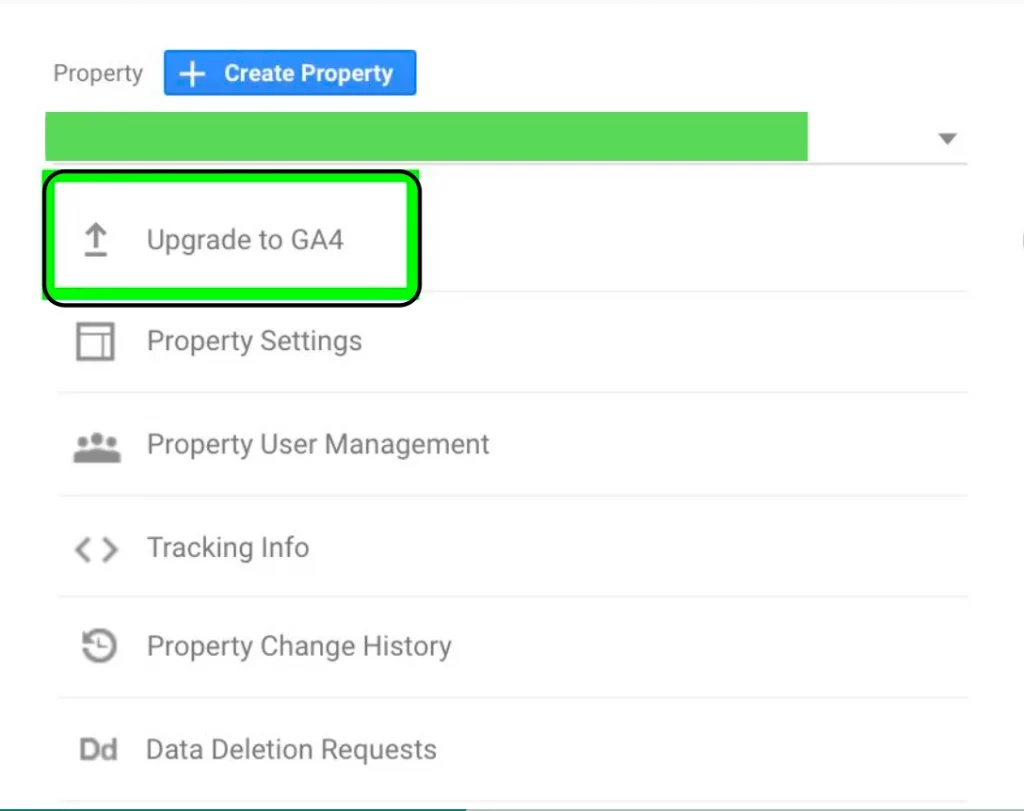The width and height of the screenshot is (1024, 811).
Task: Open Property User Management link
Action: click(x=318, y=445)
